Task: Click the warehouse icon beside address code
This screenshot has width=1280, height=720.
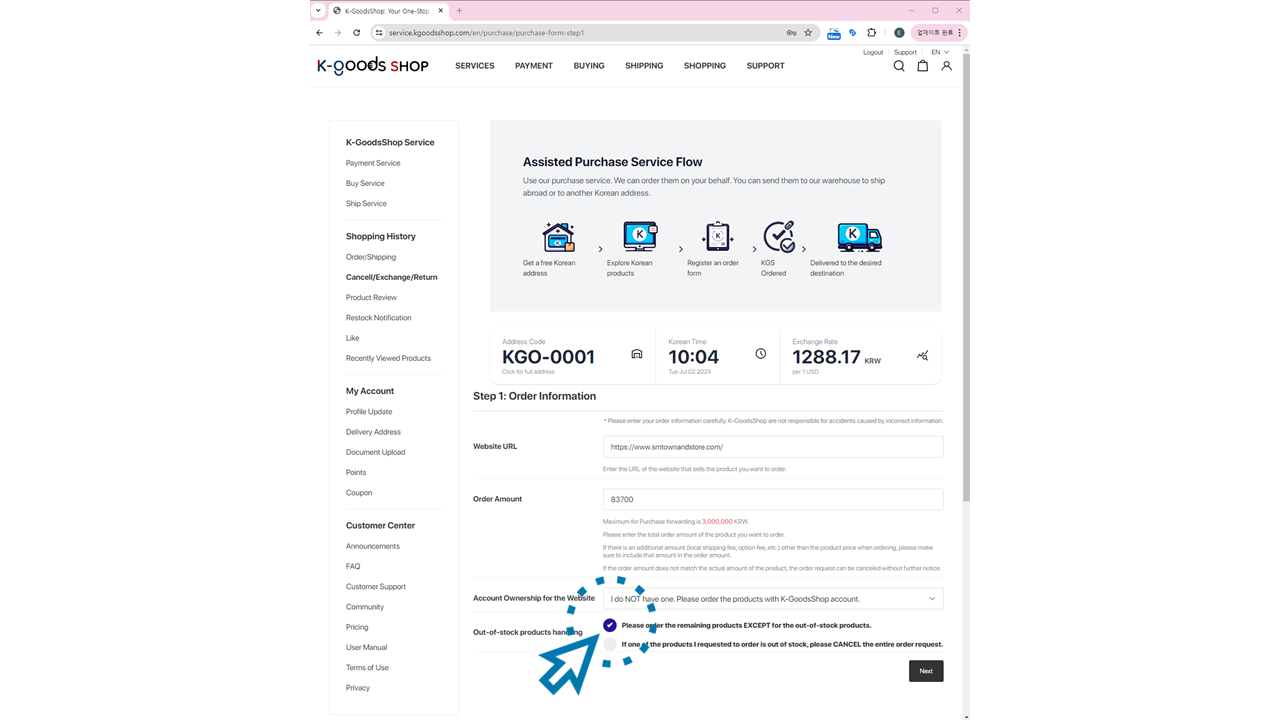Action: (x=636, y=354)
